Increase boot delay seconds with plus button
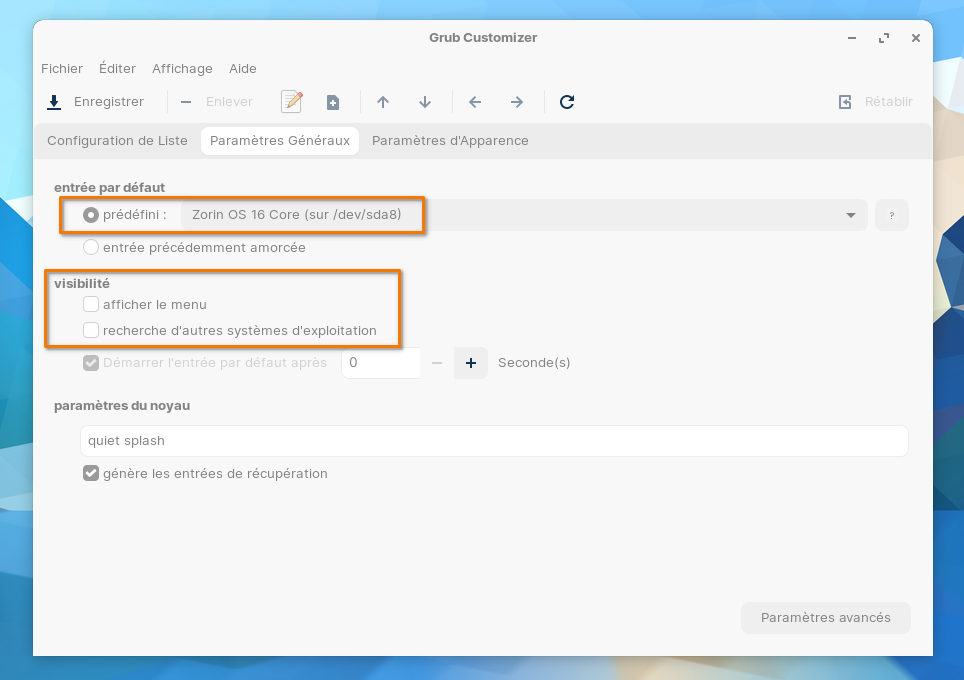 coord(470,363)
